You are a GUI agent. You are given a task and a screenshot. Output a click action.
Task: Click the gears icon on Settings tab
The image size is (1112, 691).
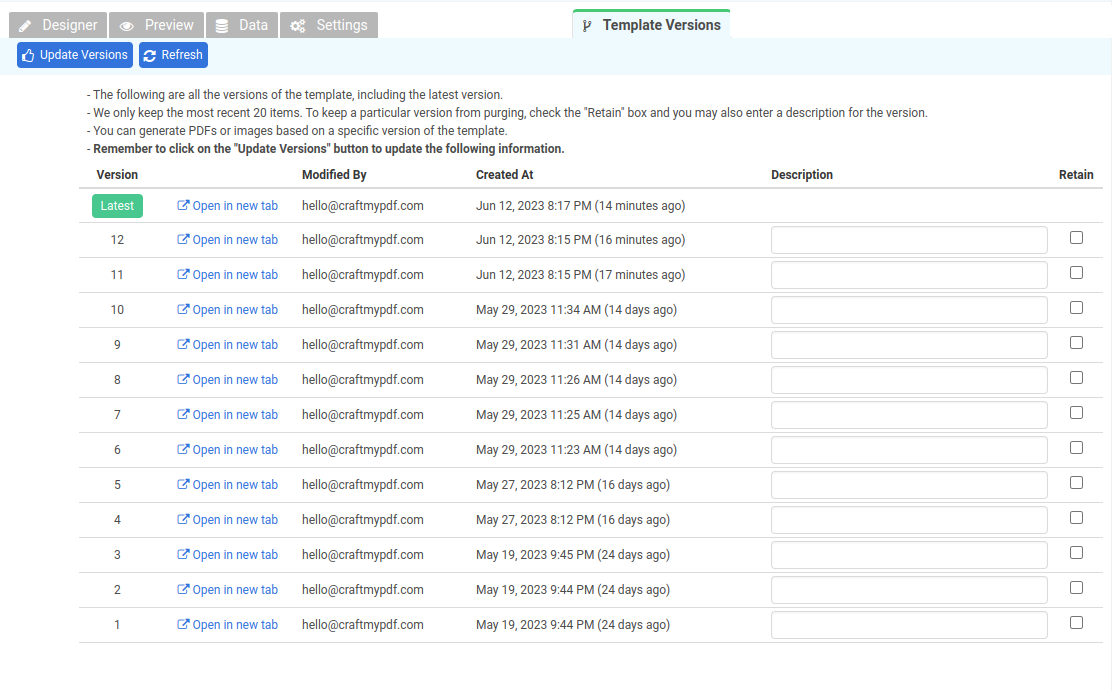298,26
